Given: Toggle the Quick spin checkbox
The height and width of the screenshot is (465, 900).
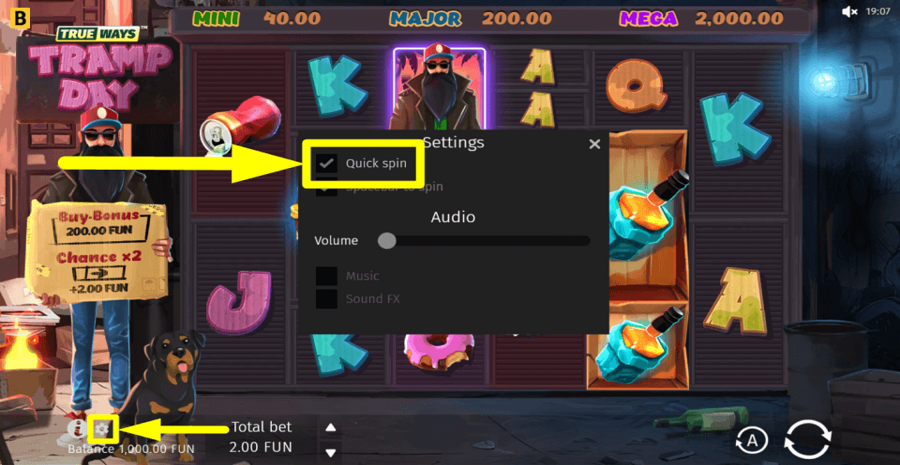Looking at the screenshot, I should 327,164.
